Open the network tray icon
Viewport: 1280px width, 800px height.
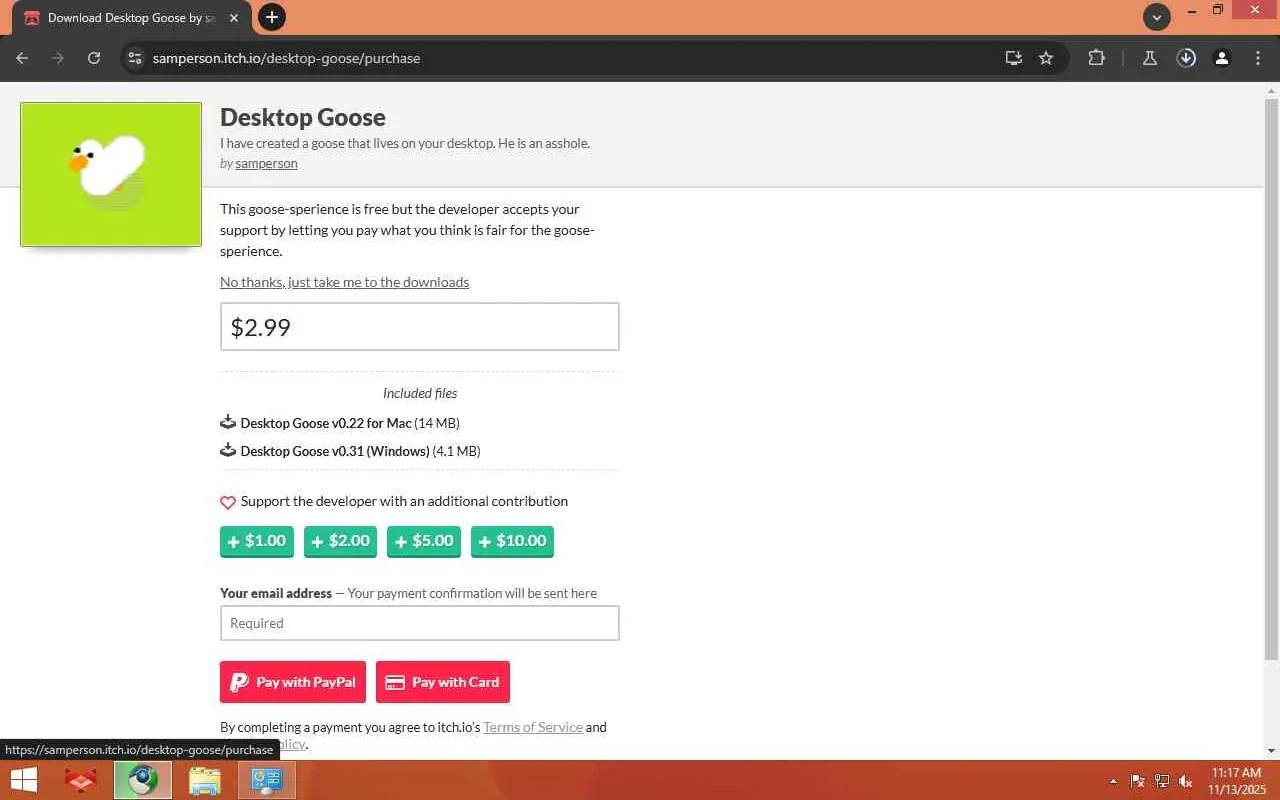tap(1162, 781)
